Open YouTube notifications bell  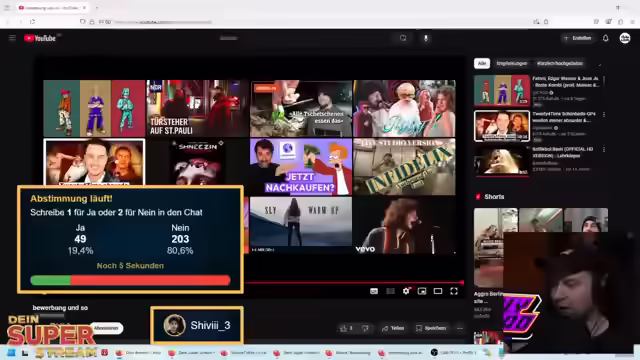(x=606, y=38)
